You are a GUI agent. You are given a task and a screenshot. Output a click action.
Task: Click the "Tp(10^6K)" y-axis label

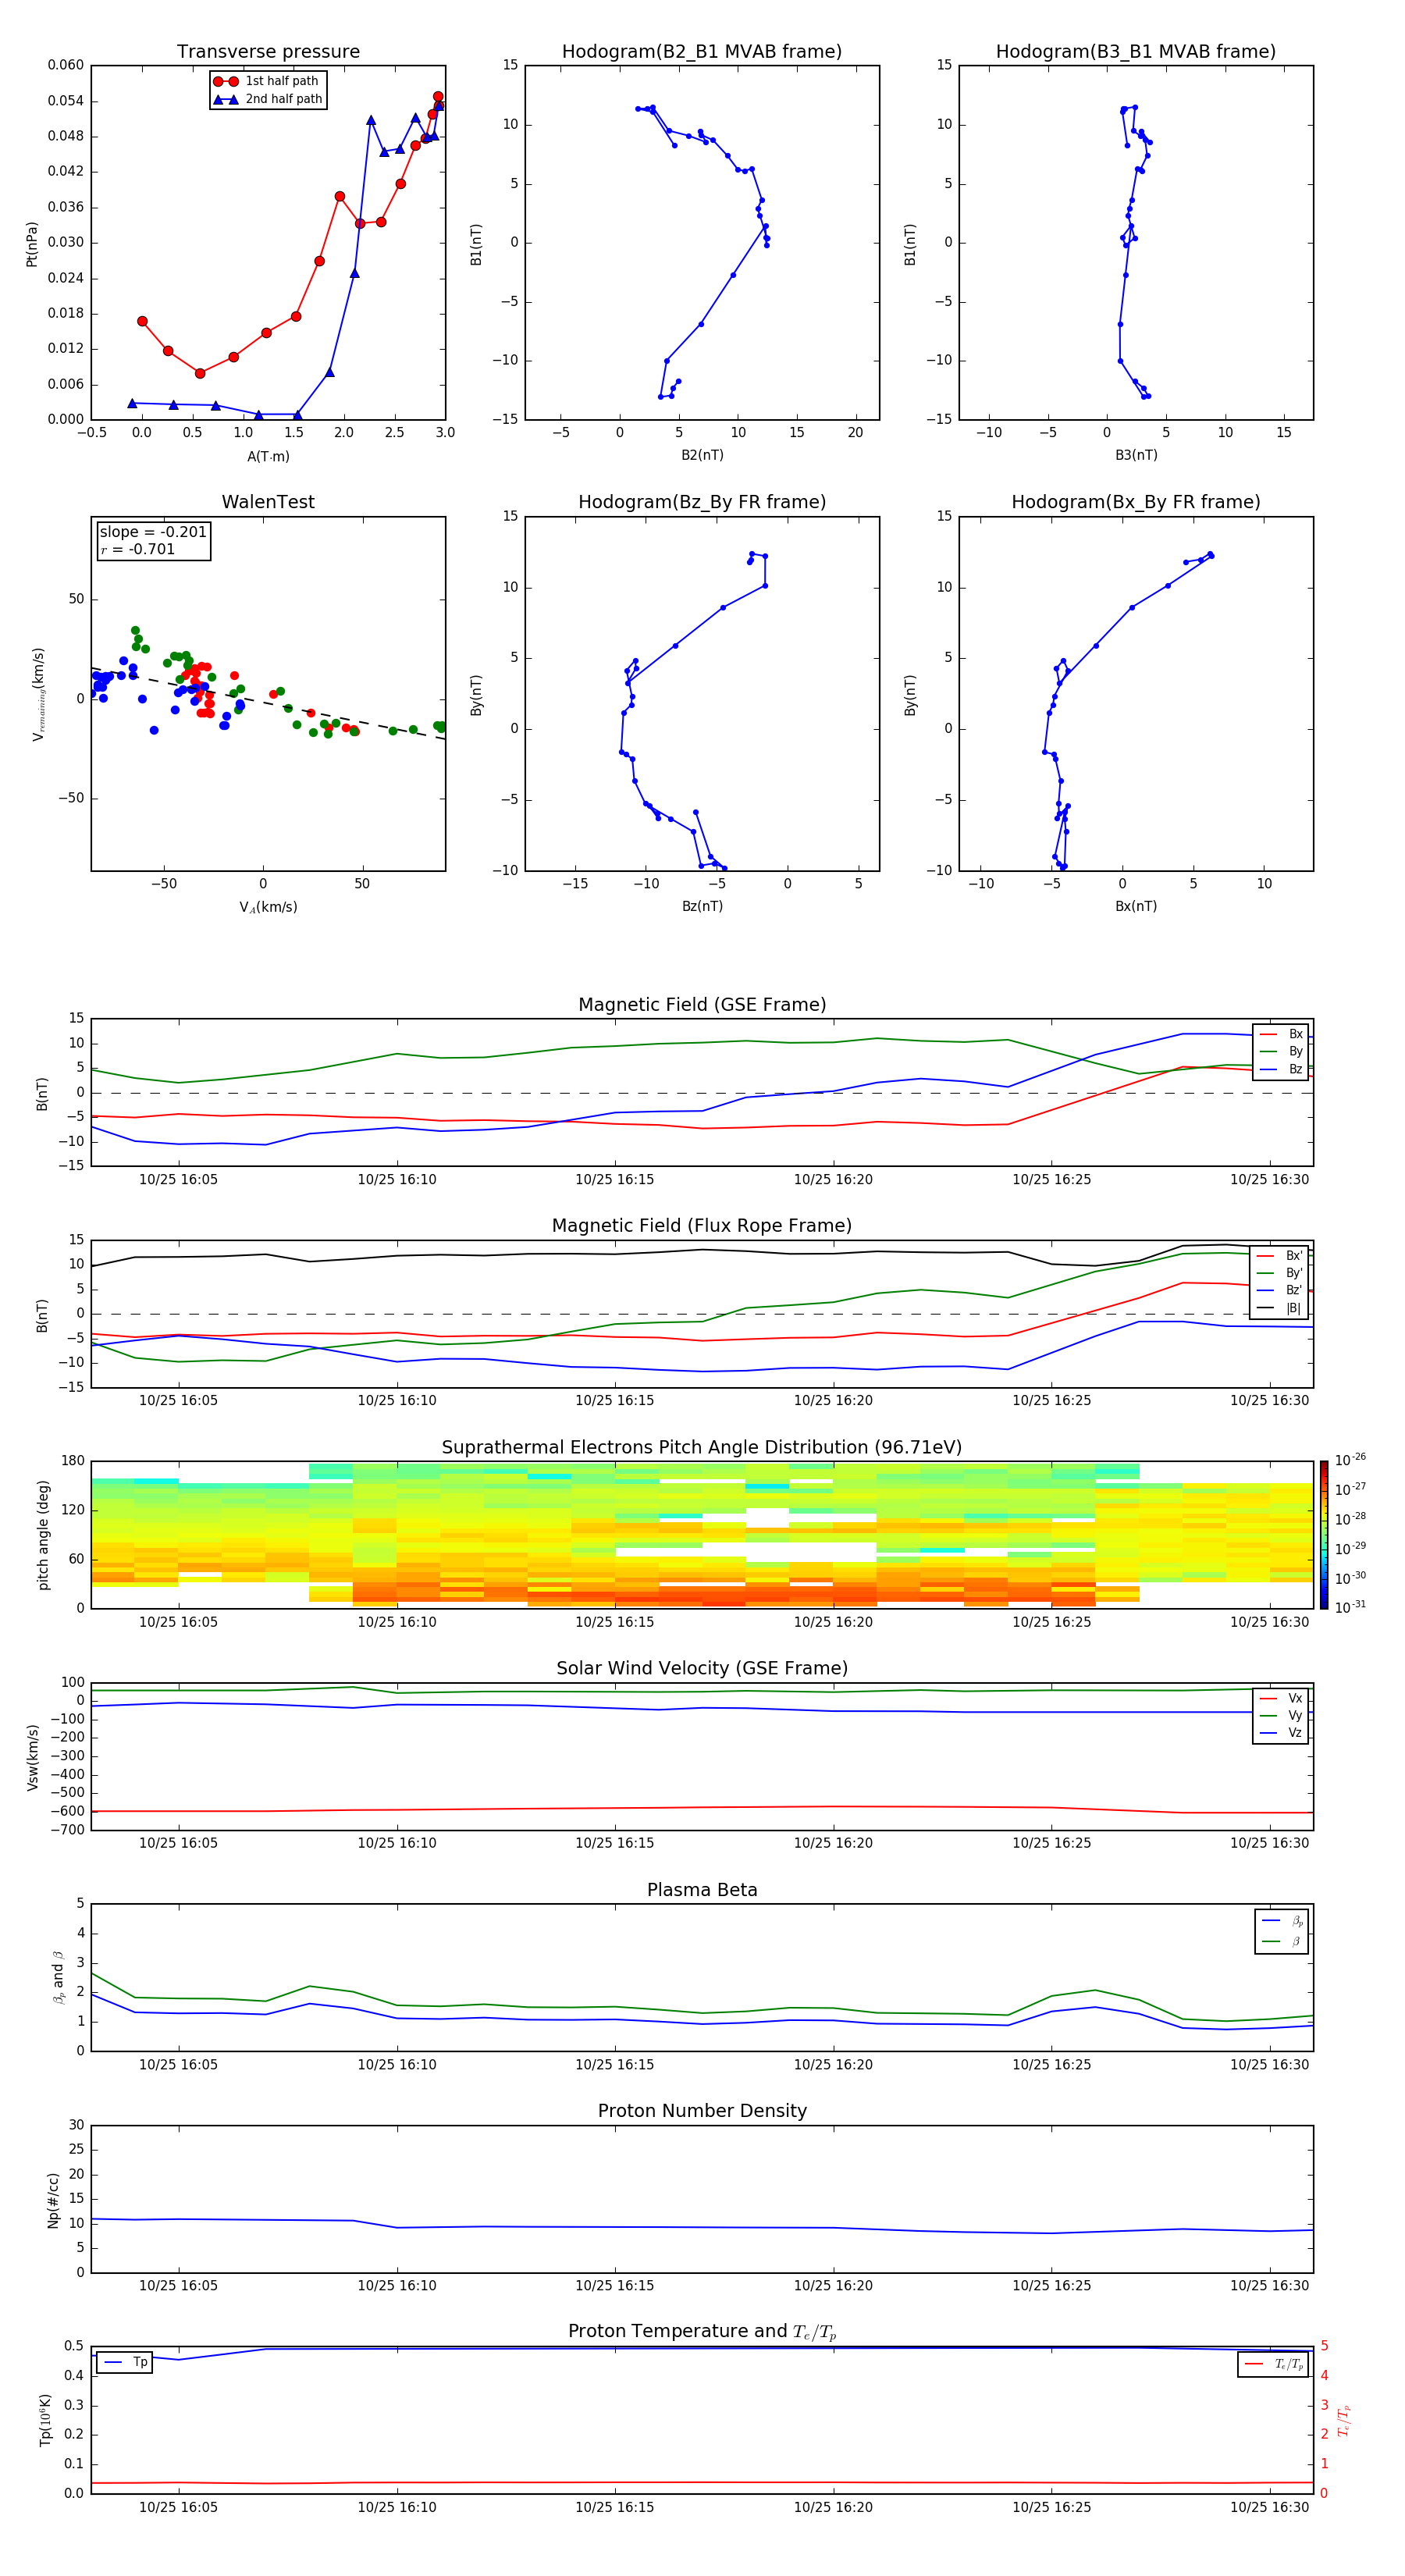[45, 2420]
